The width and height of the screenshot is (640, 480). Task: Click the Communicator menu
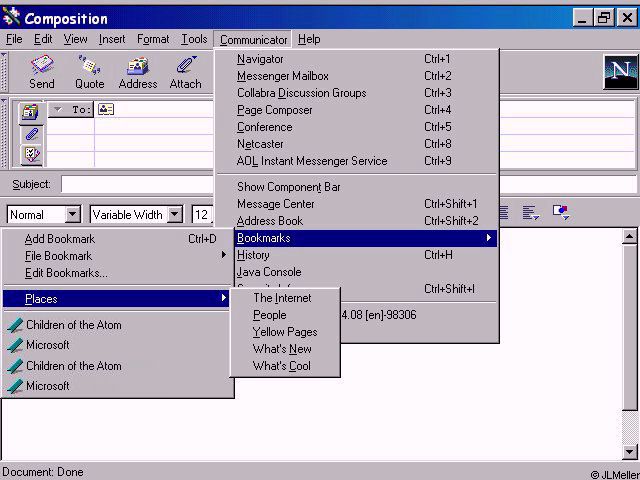coord(253,40)
